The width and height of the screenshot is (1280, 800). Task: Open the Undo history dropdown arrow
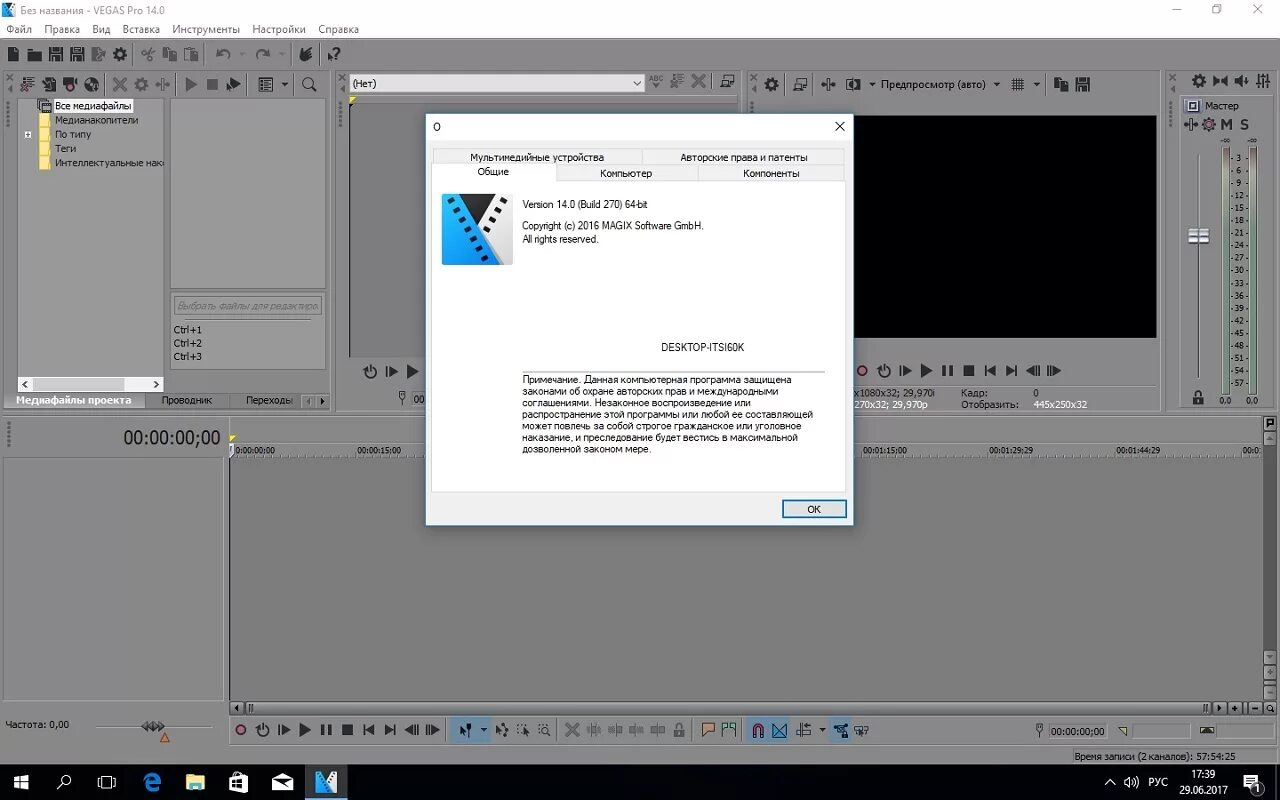pyautogui.click(x=241, y=55)
